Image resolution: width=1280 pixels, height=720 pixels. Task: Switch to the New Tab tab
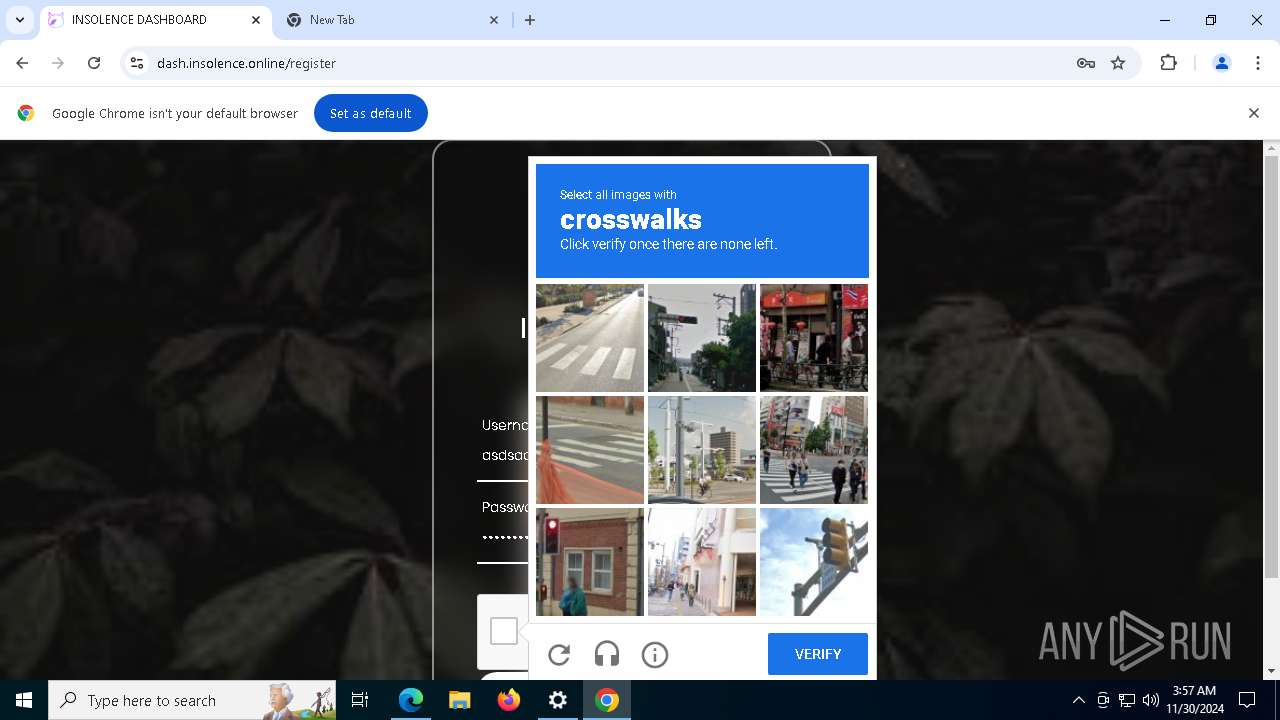pyautogui.click(x=393, y=20)
